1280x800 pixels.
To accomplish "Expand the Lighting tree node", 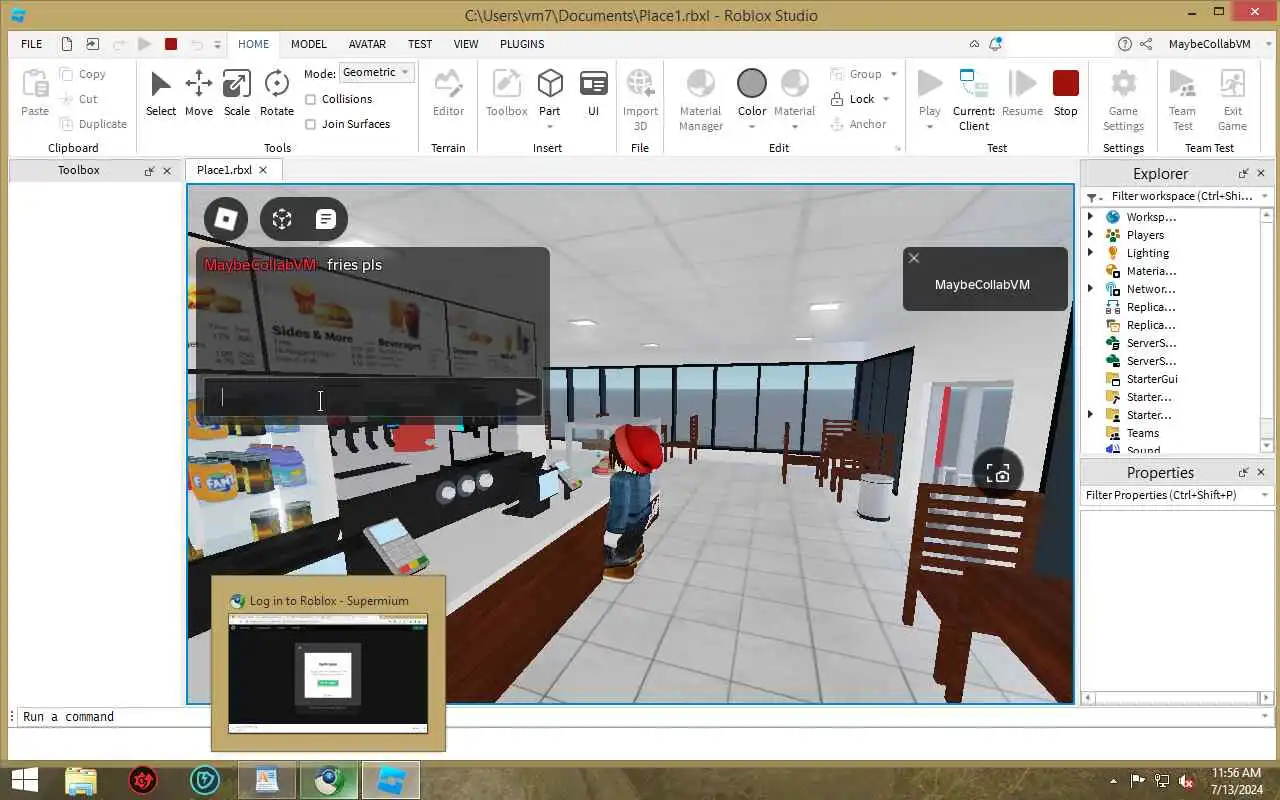I will pyautogui.click(x=1091, y=253).
